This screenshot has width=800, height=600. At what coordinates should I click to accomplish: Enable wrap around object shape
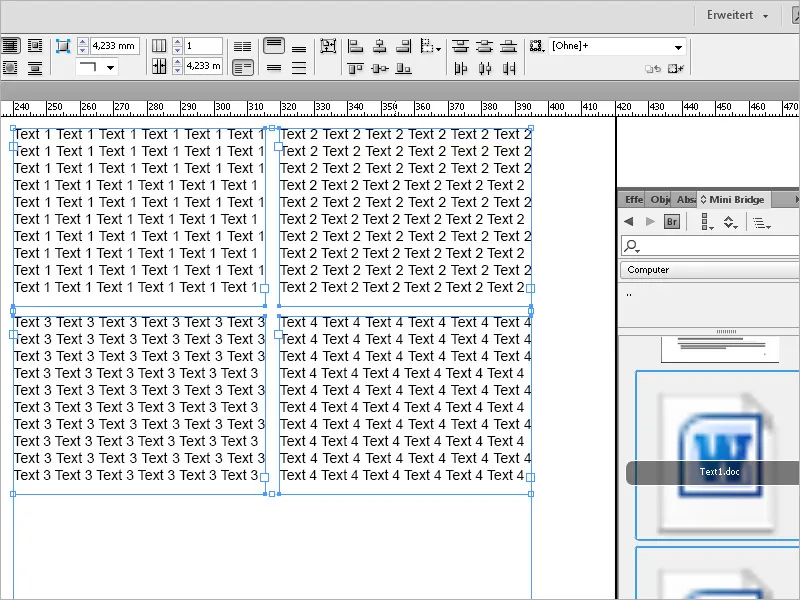pyautogui.click(x=10, y=68)
